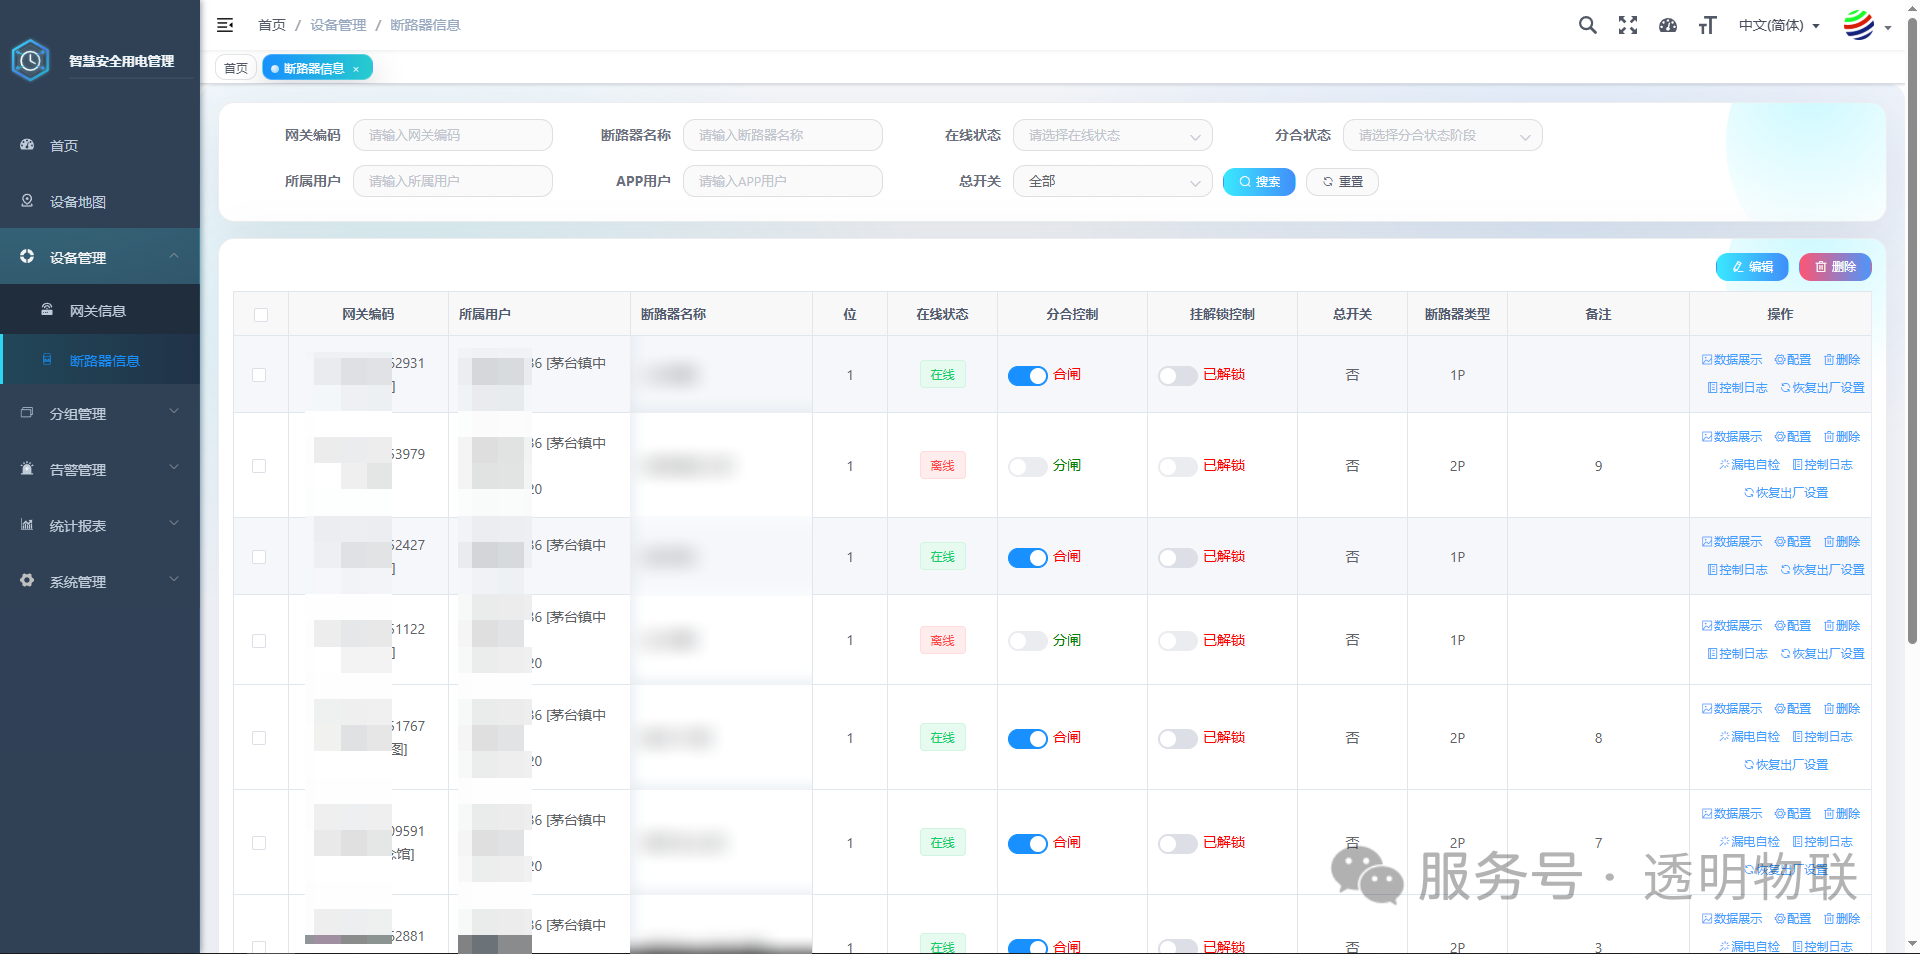Open the 中文(简体) language dropdown
This screenshot has height=954, width=1920.
1779,25
